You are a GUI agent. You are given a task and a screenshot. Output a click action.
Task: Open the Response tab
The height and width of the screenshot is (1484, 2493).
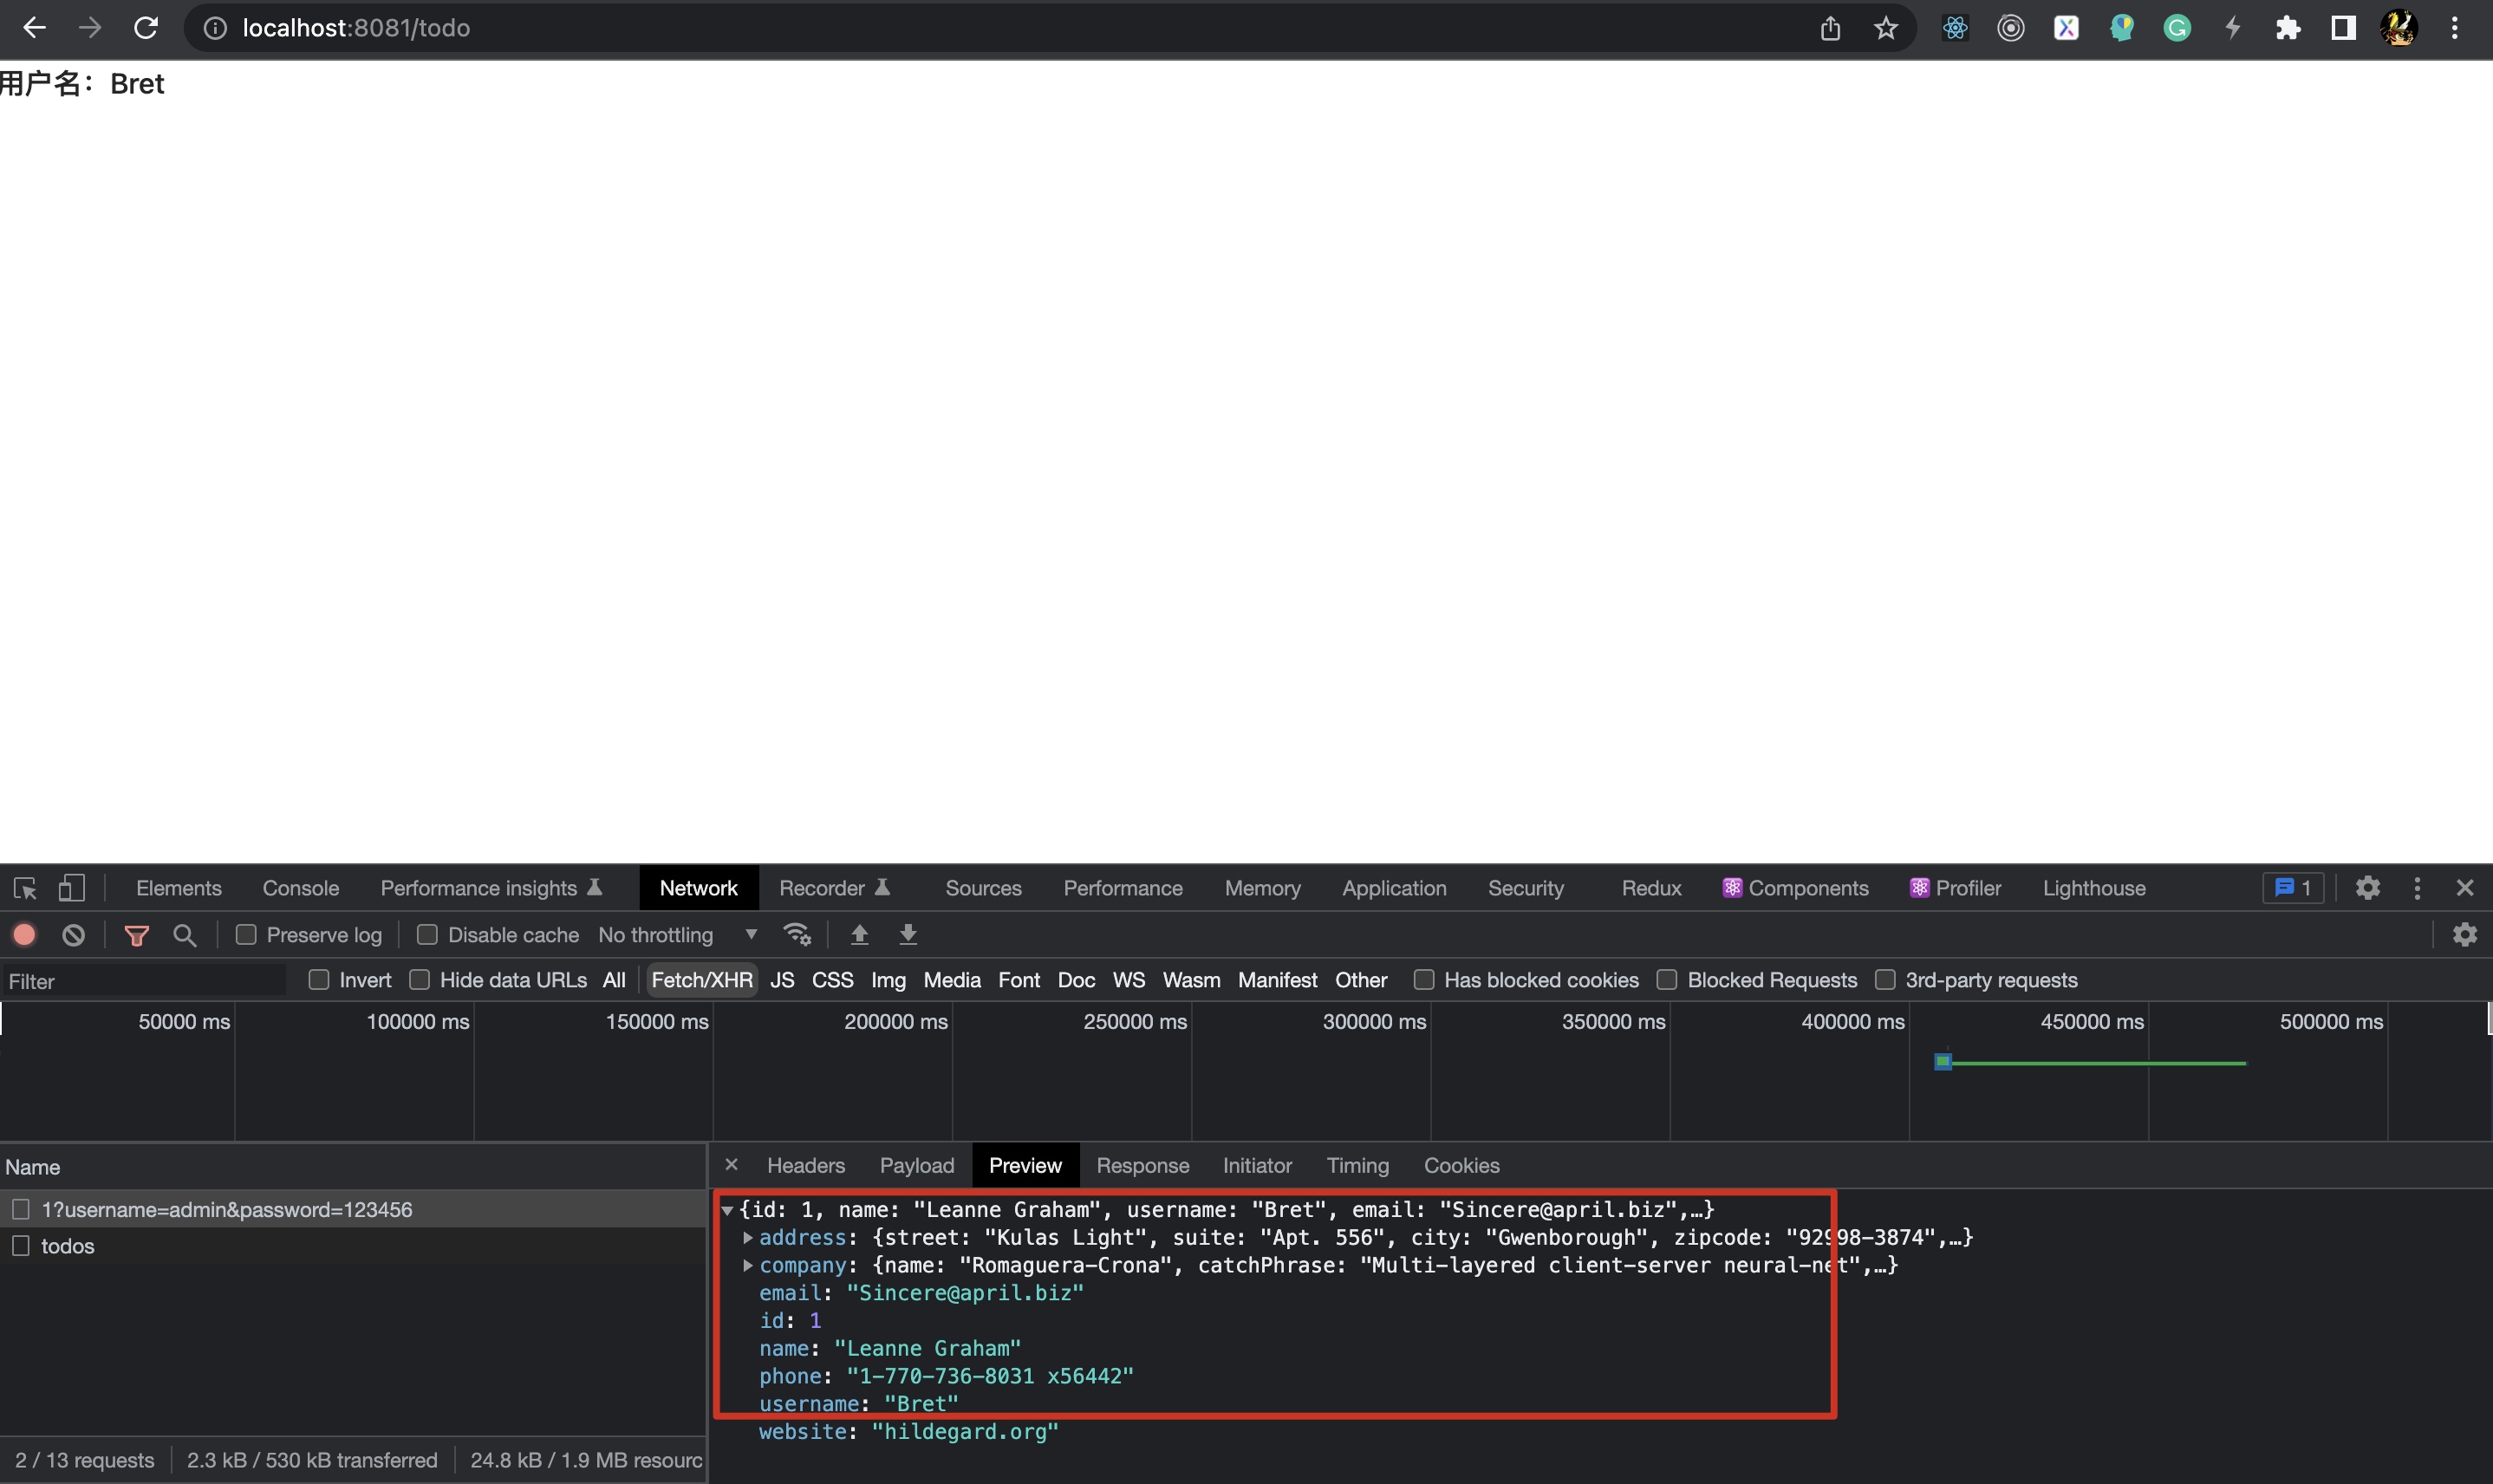tap(1142, 1166)
